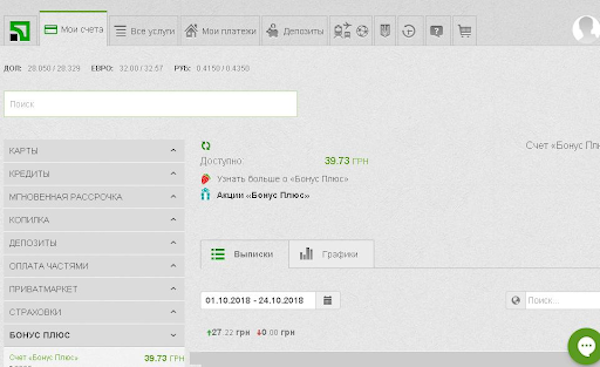This screenshot has height=367, width=600.
Task: Expand the КОПИЛКА sidebar section
Action: click(x=94, y=220)
